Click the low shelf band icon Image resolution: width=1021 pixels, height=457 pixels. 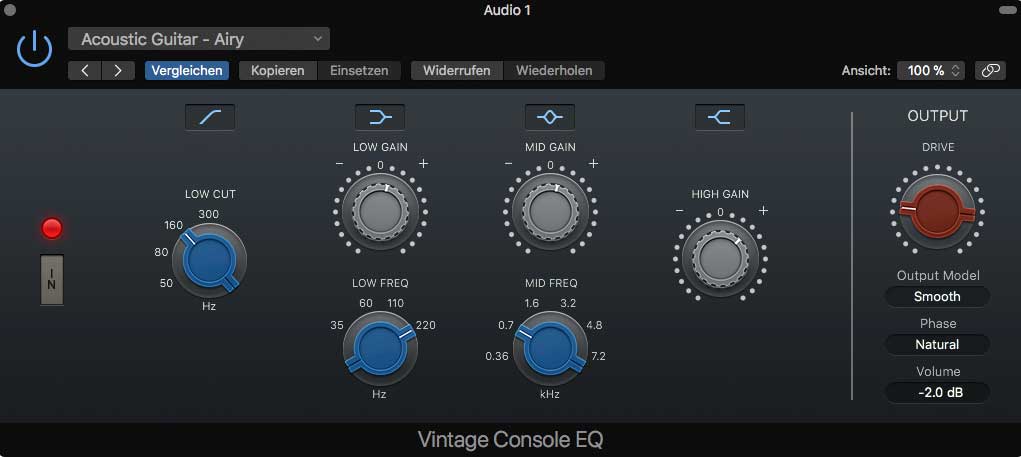pos(380,117)
